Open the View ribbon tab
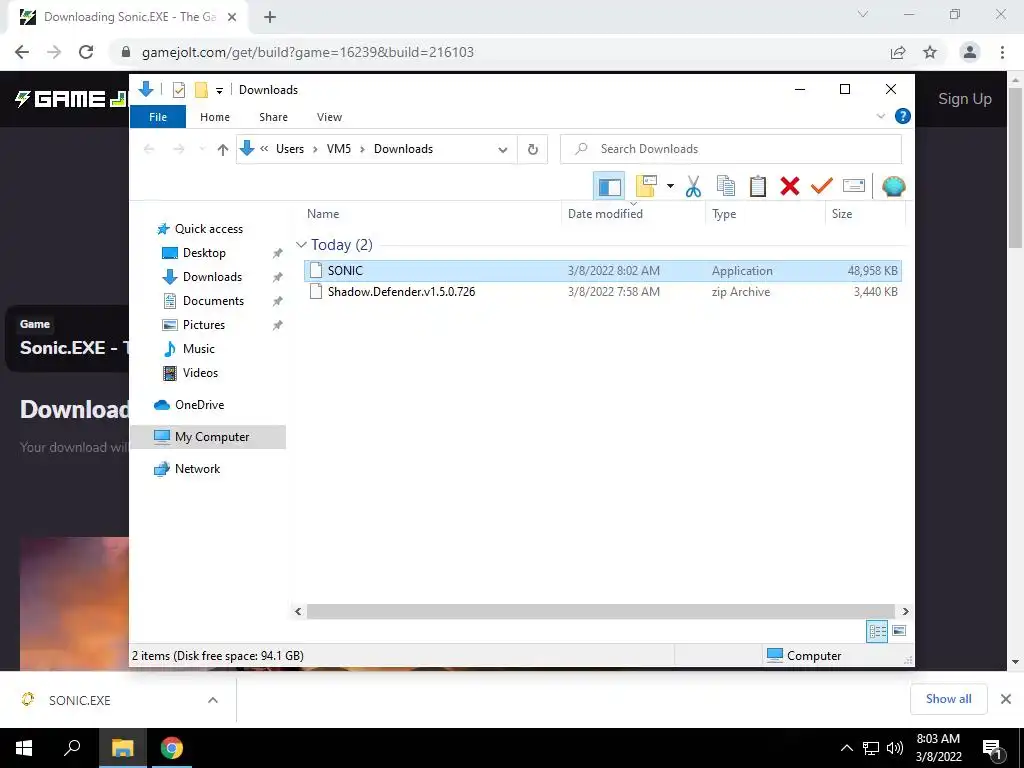The width and height of the screenshot is (1024, 768). [329, 117]
